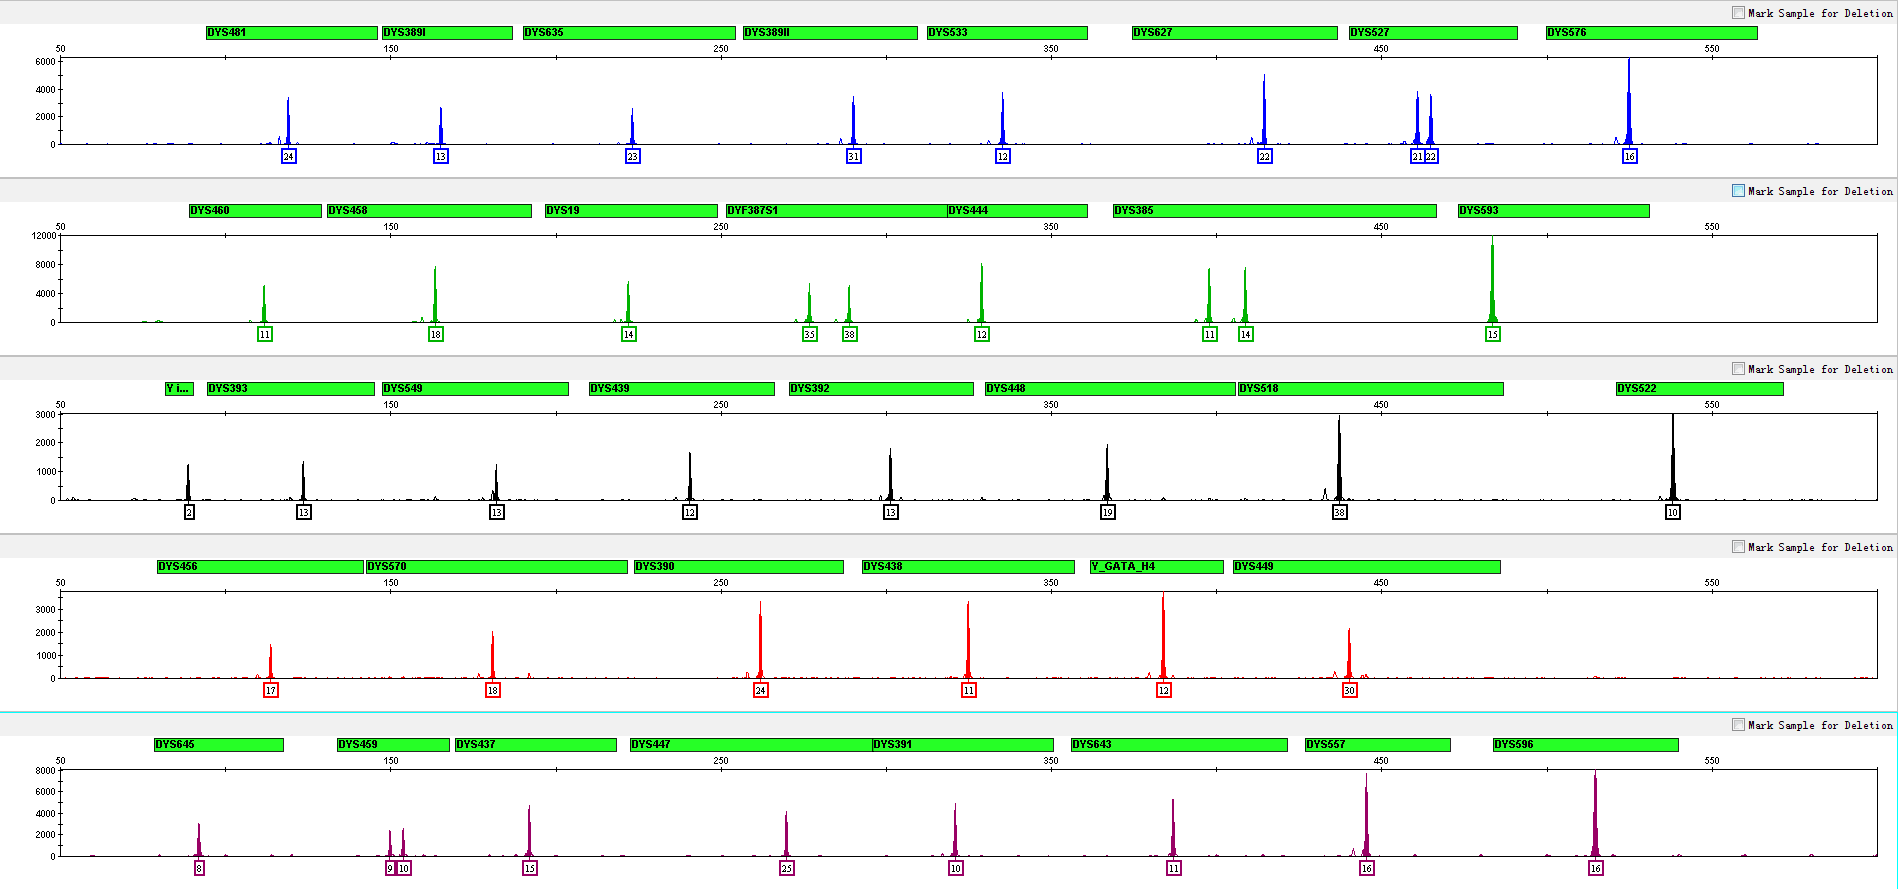Click allele label 9 under DYS459
This screenshot has width=1898, height=889.
click(x=390, y=869)
